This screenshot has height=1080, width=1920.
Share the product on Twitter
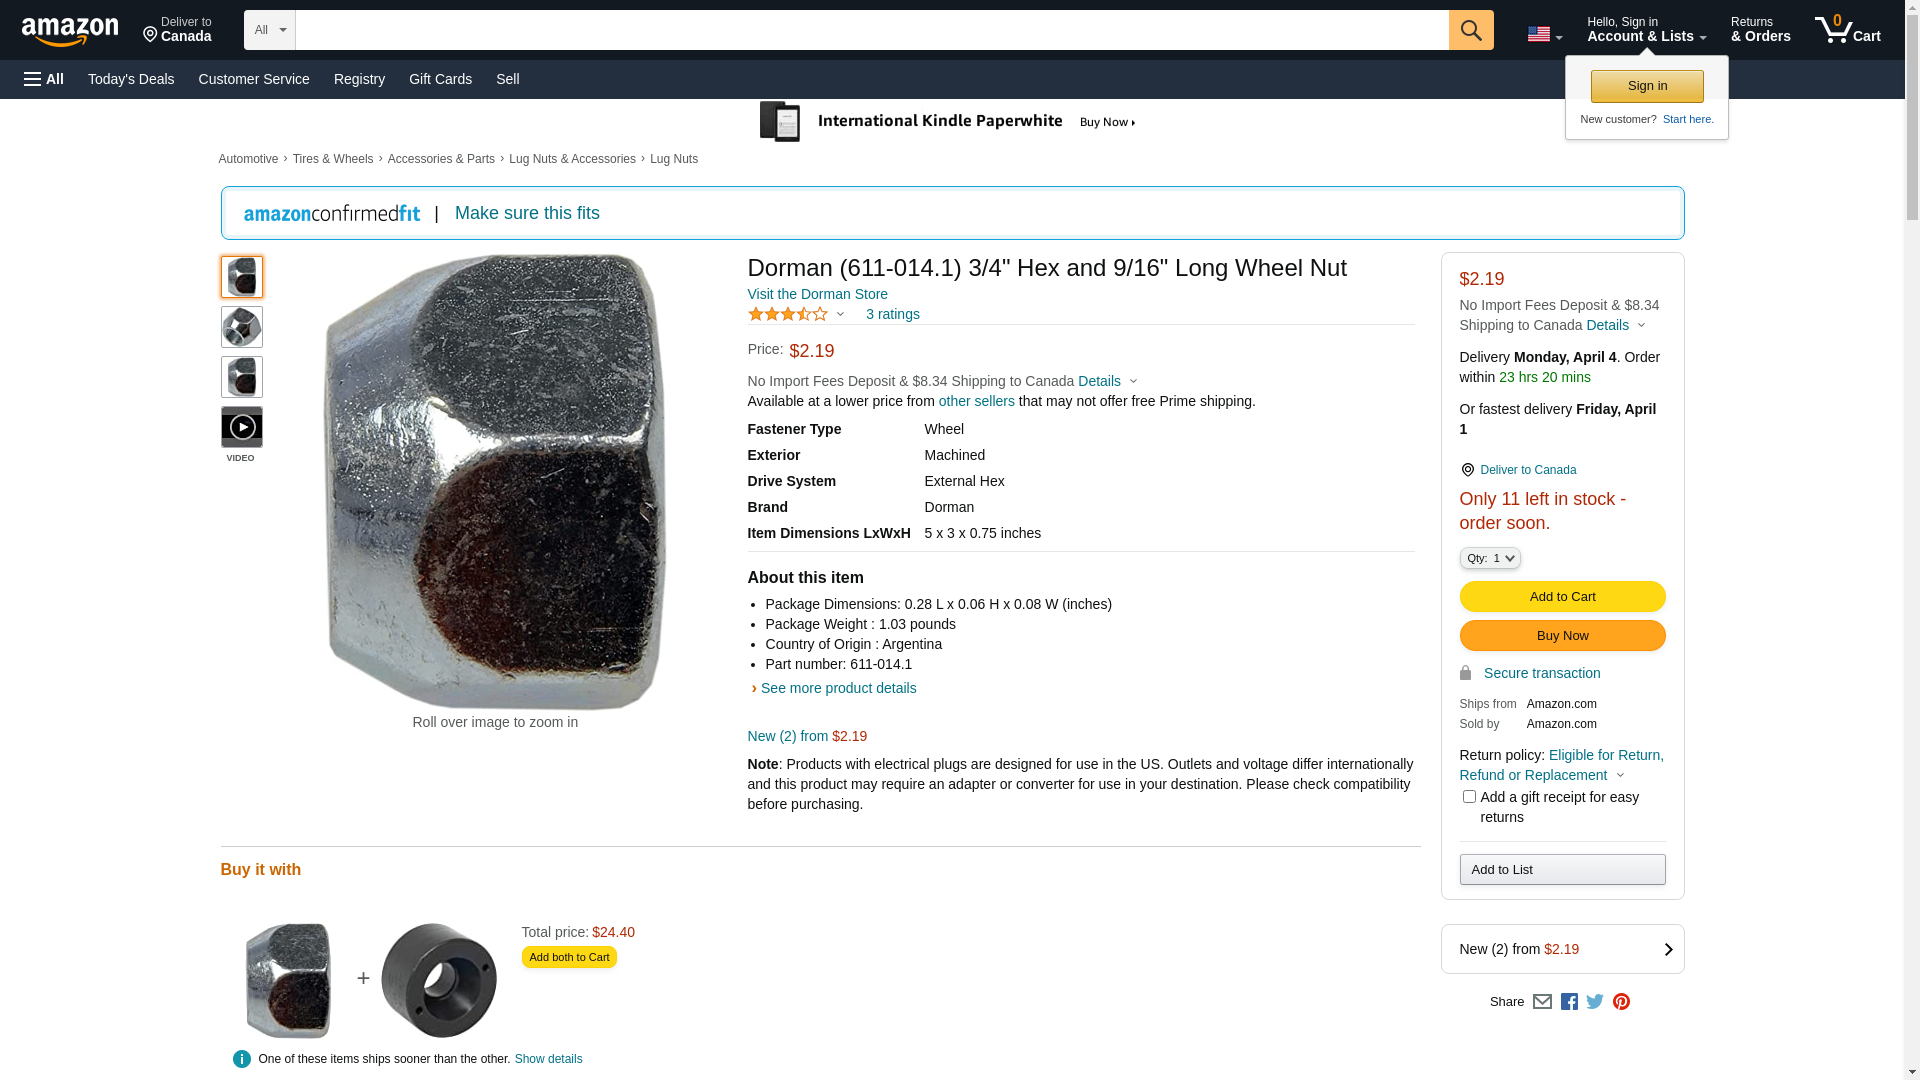1595,1001
